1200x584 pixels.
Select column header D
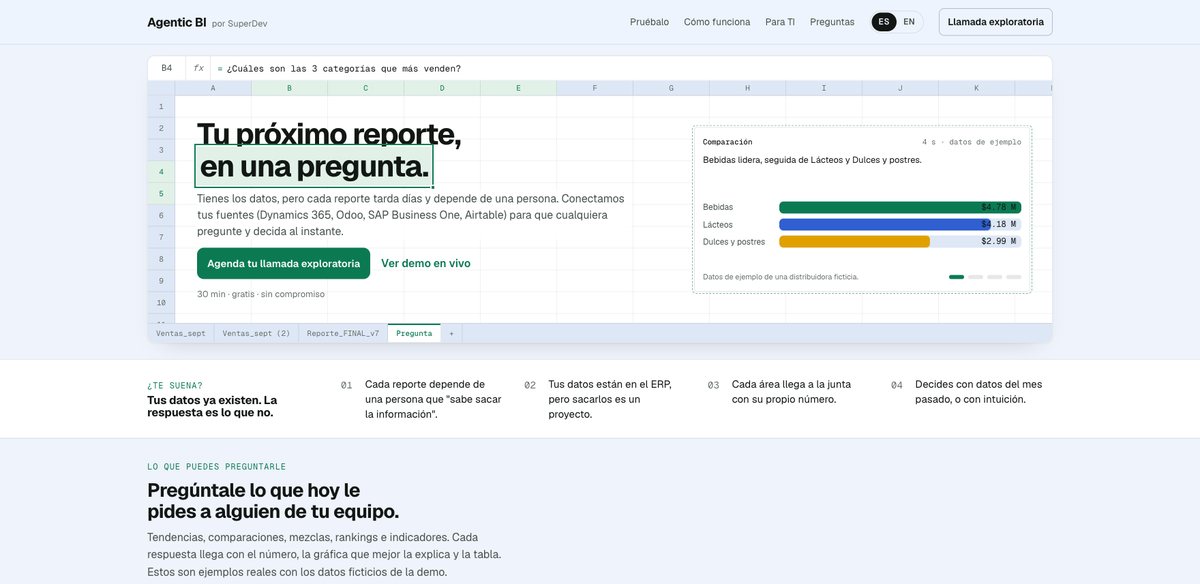[442, 88]
